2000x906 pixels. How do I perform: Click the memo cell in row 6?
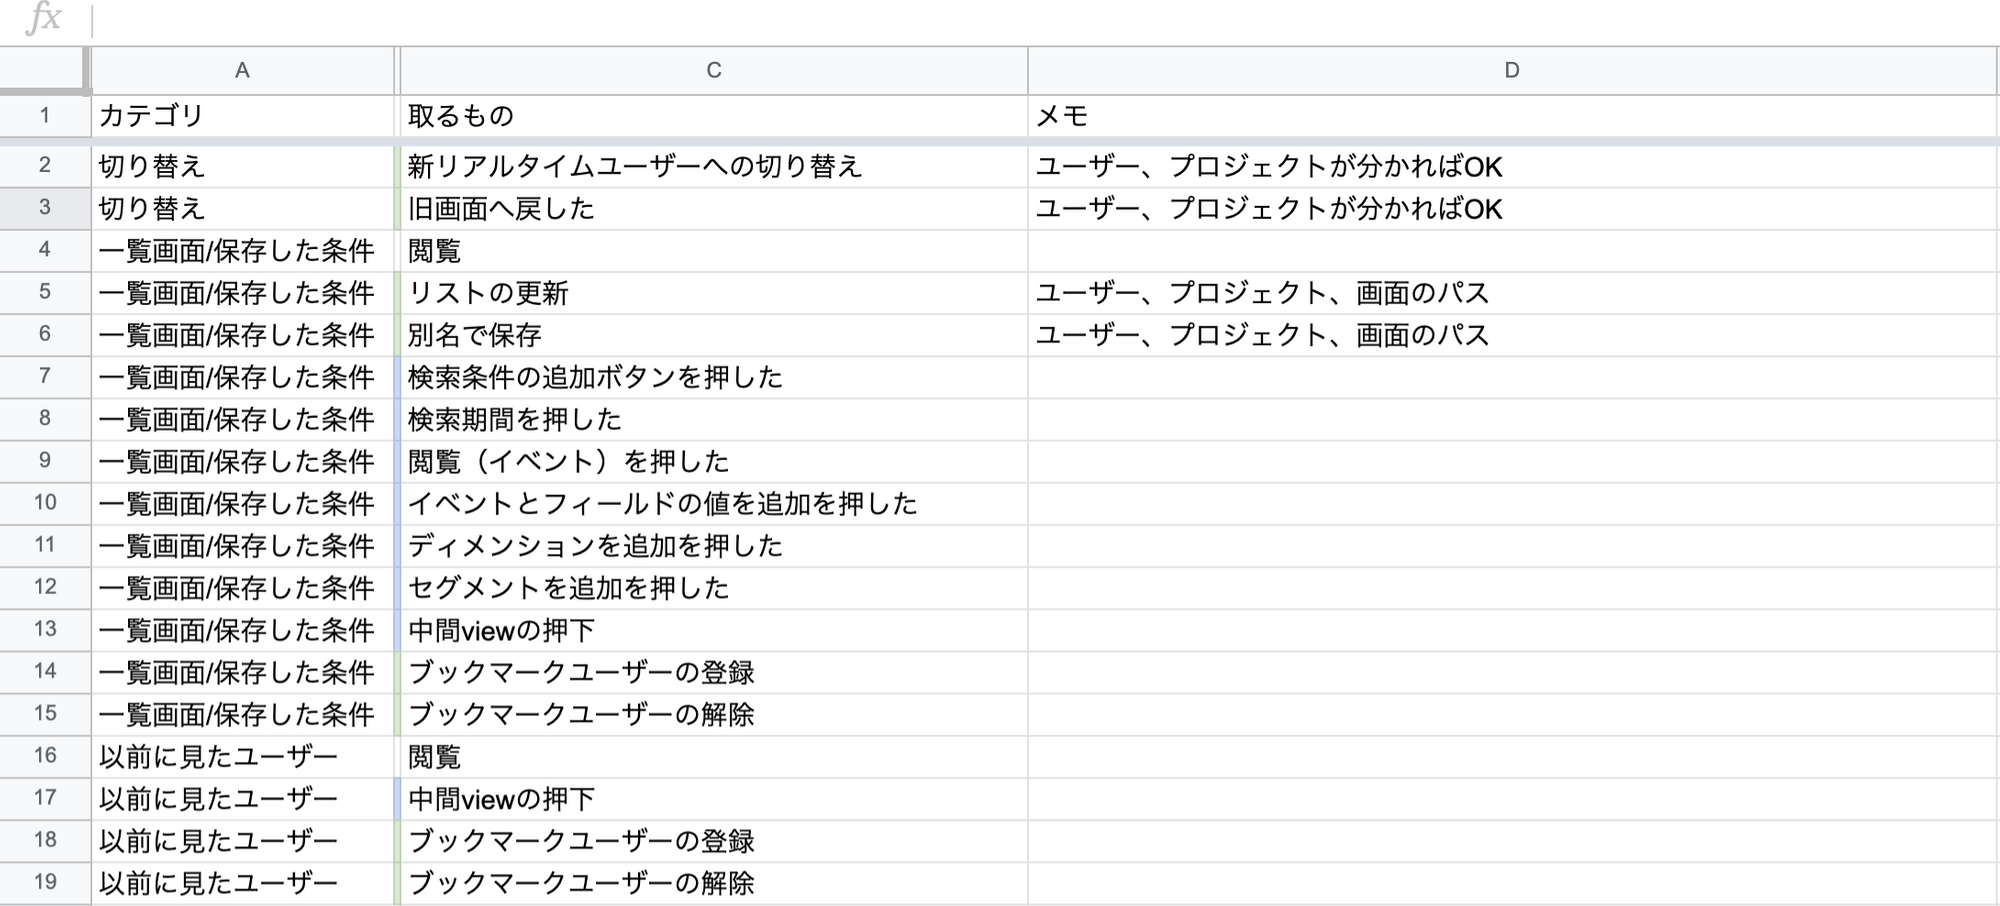point(1511,335)
